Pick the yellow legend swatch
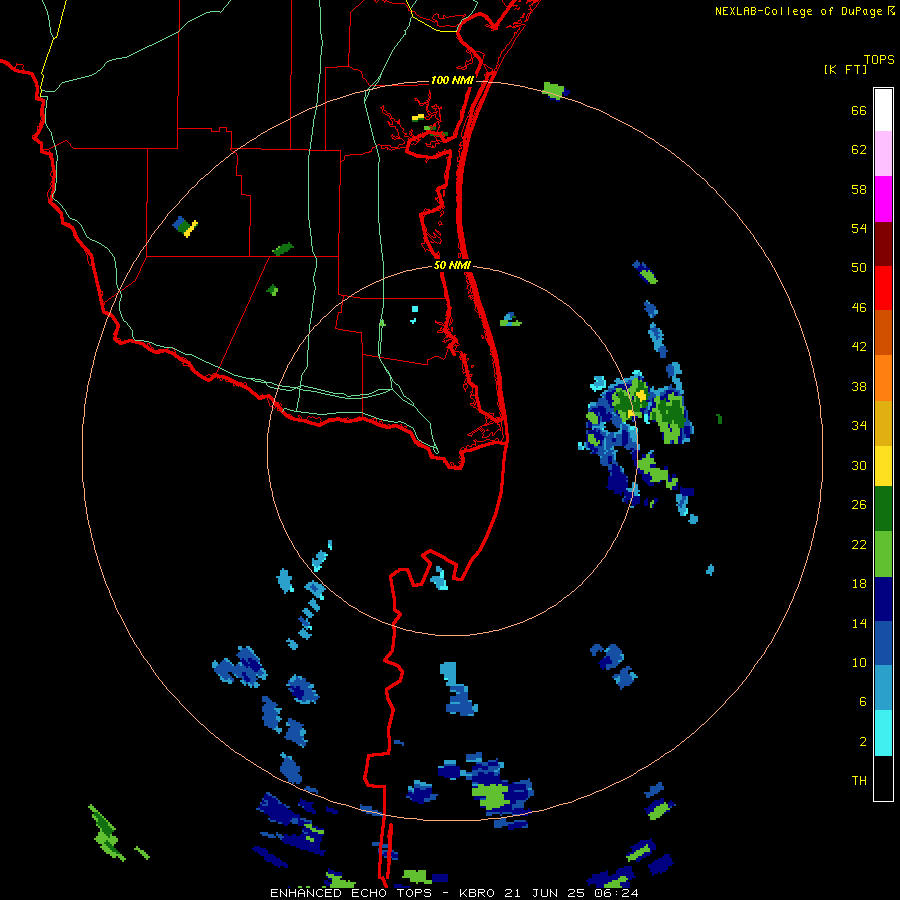The width and height of the screenshot is (900, 900). click(883, 466)
